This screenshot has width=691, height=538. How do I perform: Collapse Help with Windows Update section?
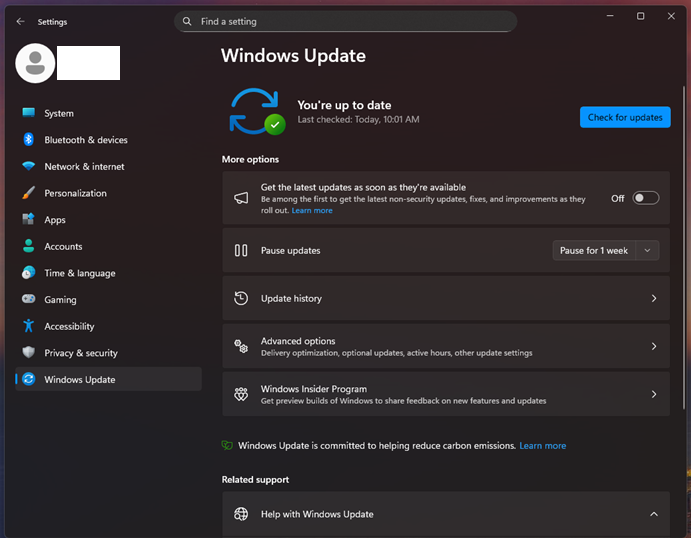point(654,514)
